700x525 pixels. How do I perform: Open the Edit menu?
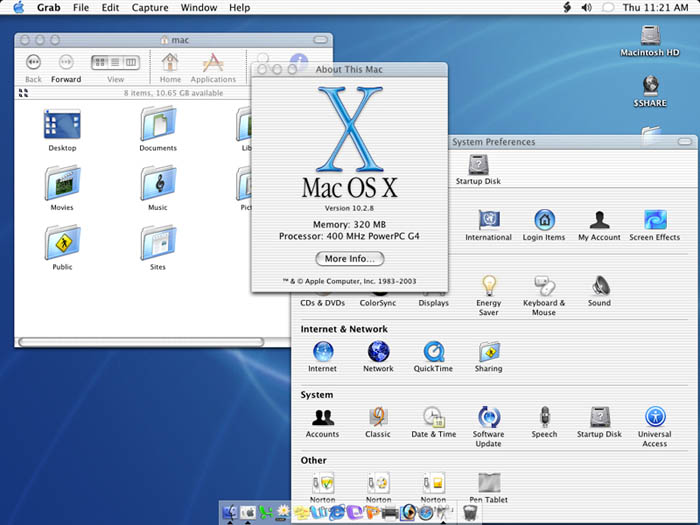click(110, 8)
